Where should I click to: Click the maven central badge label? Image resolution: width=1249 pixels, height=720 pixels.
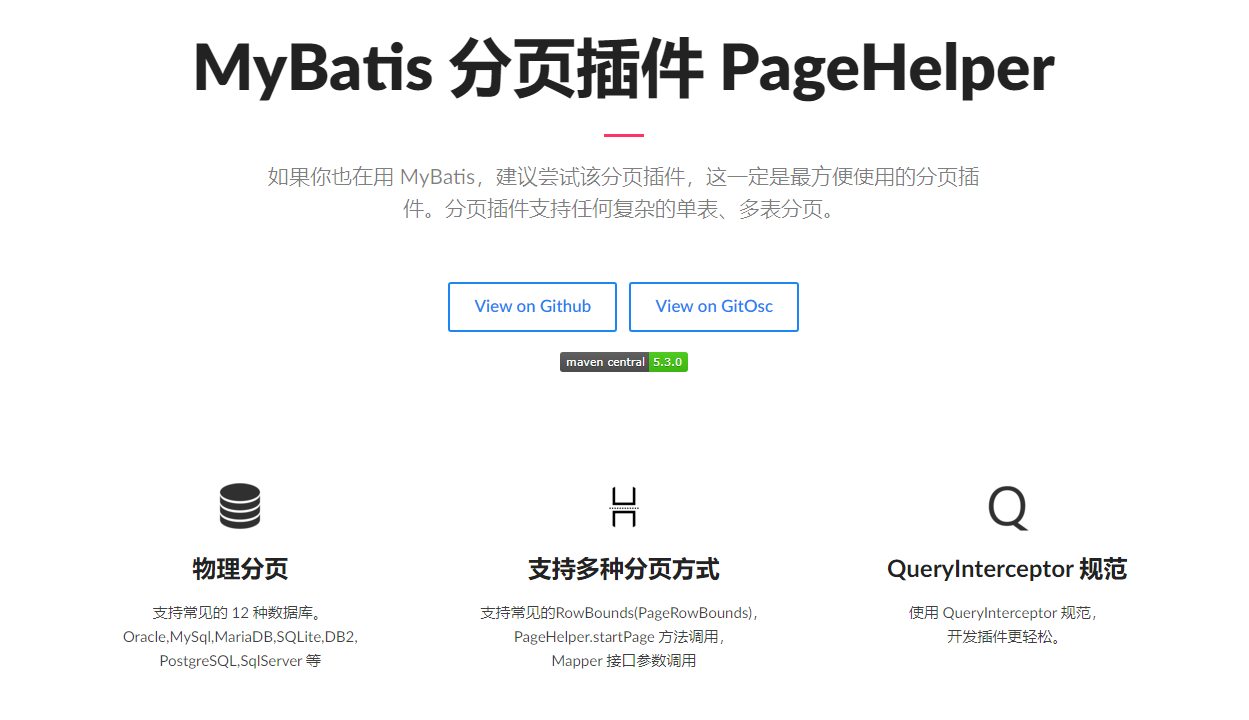[604, 362]
